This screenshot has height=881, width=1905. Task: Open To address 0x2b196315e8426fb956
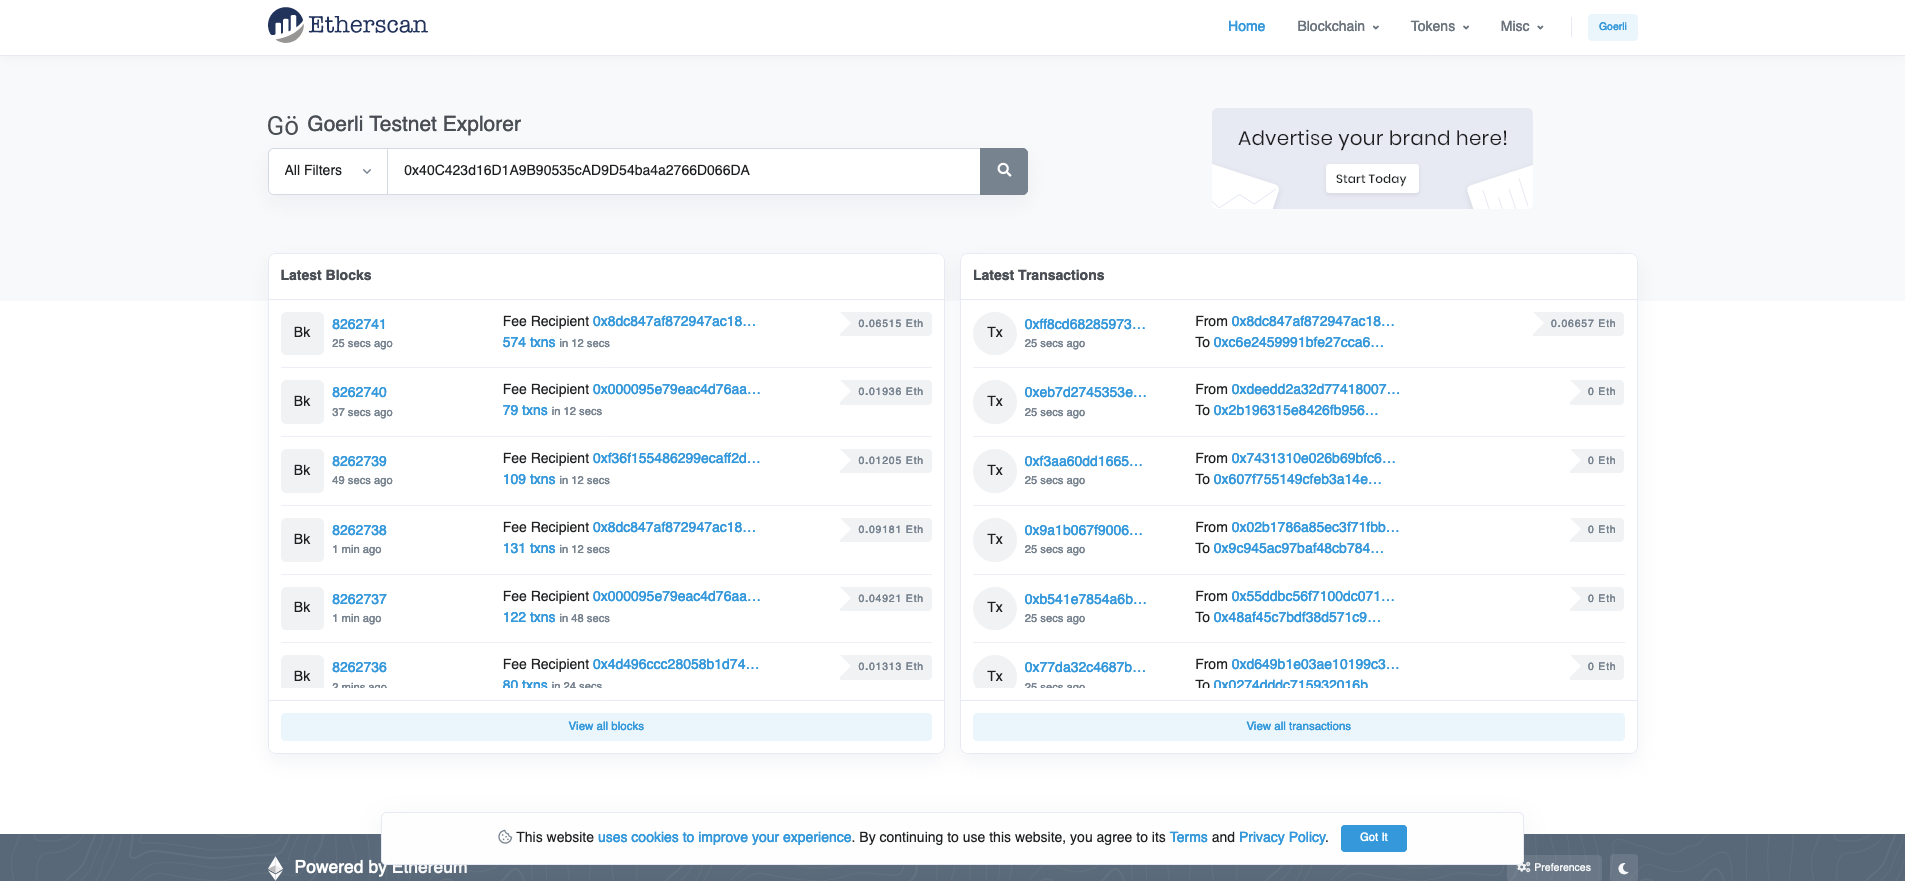tap(1295, 411)
